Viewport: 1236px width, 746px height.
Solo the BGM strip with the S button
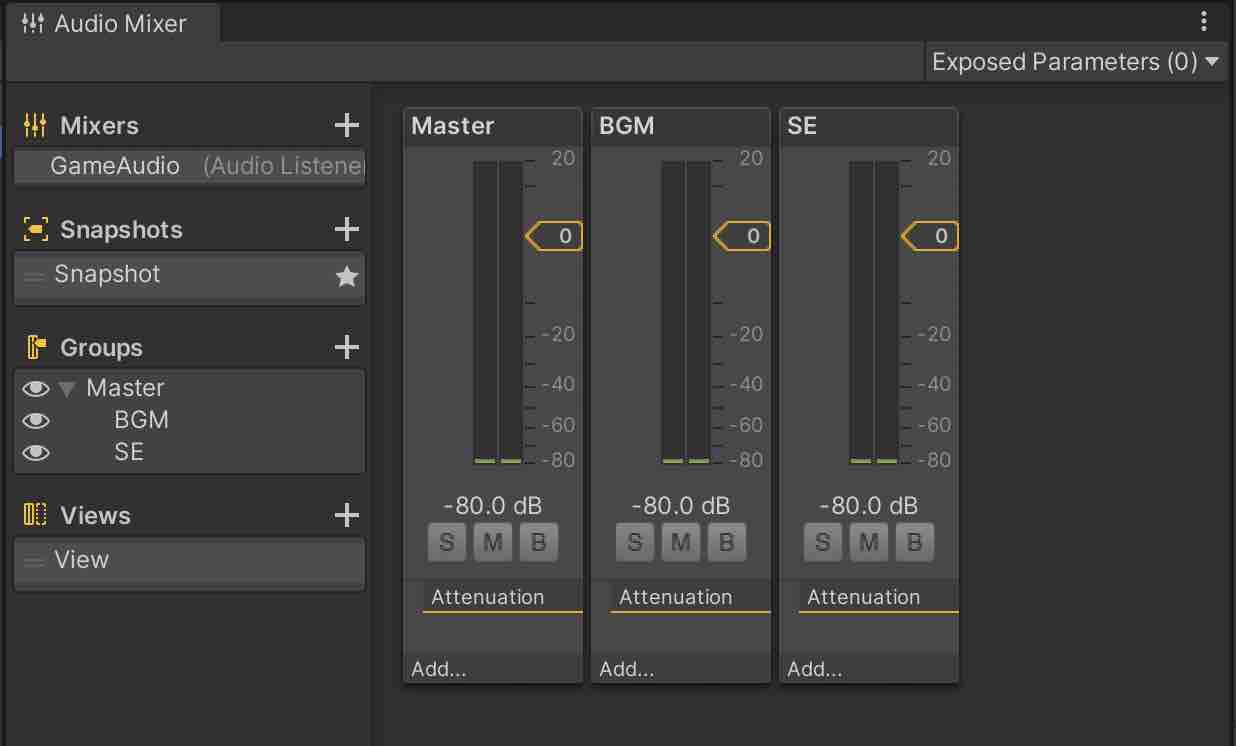coord(634,542)
